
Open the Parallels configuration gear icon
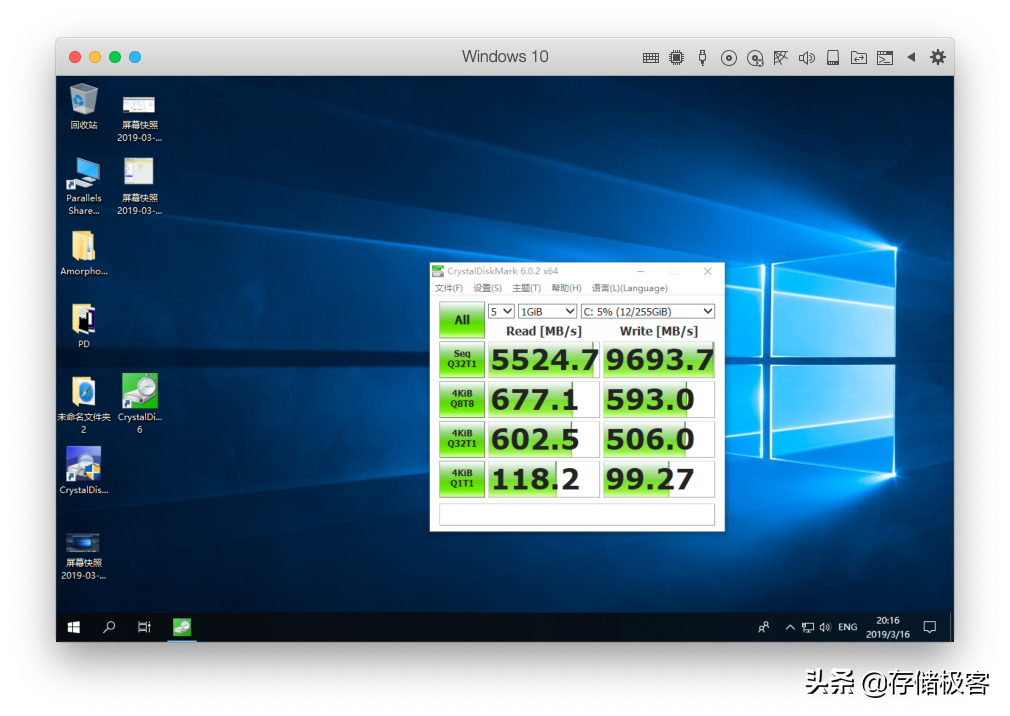tap(938, 57)
